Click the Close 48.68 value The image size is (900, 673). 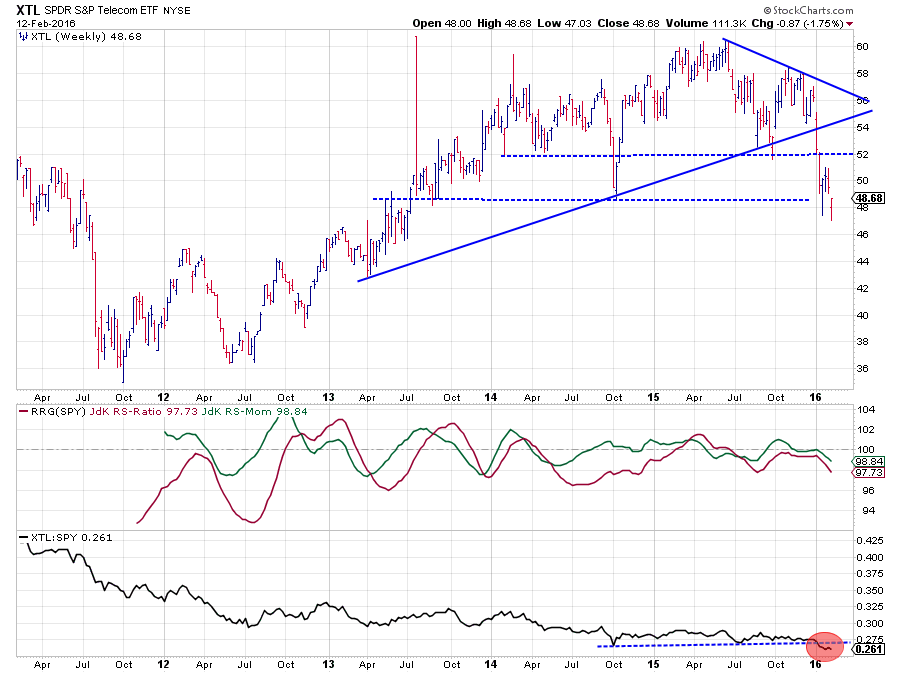629,24
